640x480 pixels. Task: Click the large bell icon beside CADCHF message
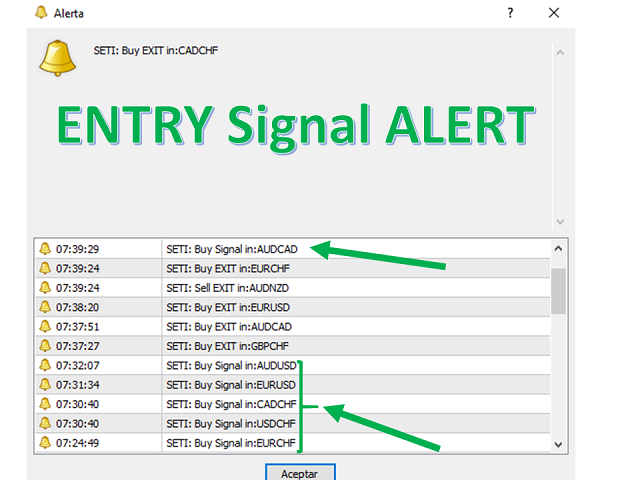pos(57,58)
